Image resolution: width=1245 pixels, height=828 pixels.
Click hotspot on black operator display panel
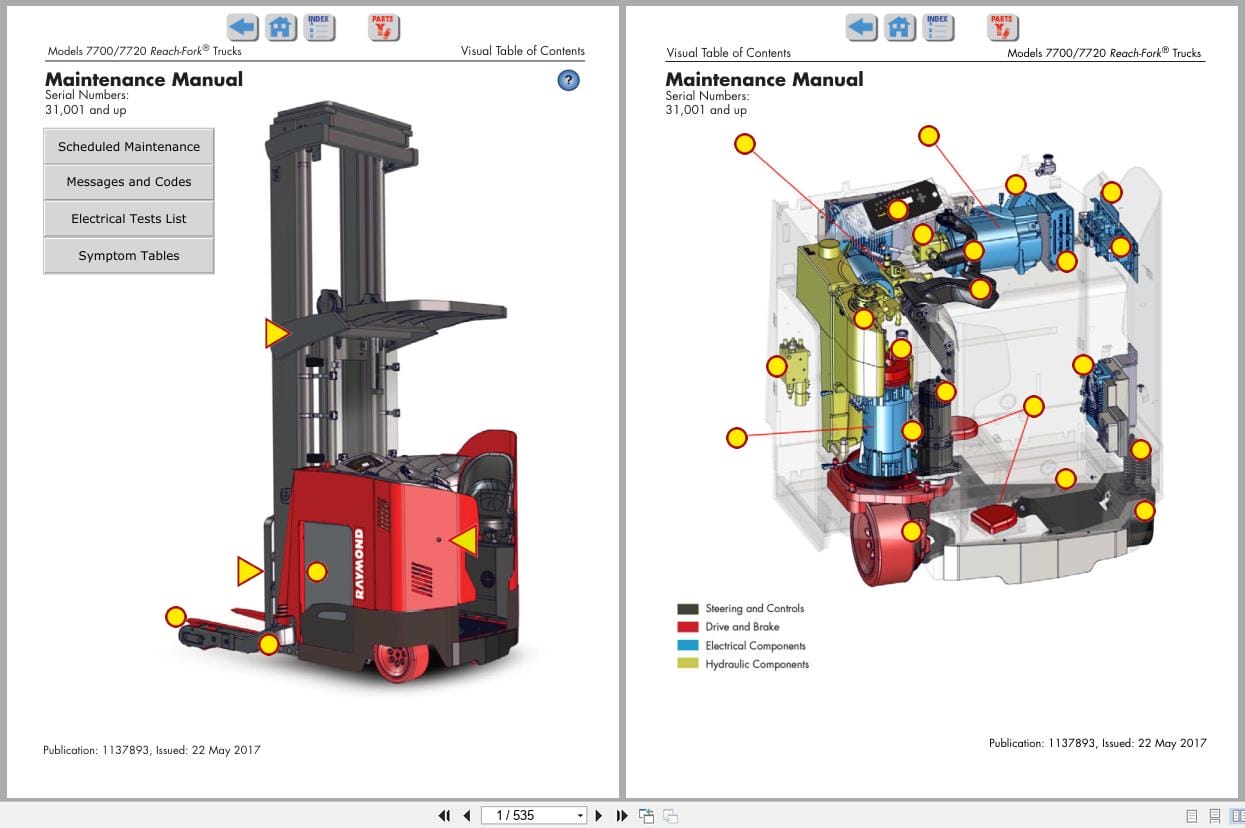point(898,209)
